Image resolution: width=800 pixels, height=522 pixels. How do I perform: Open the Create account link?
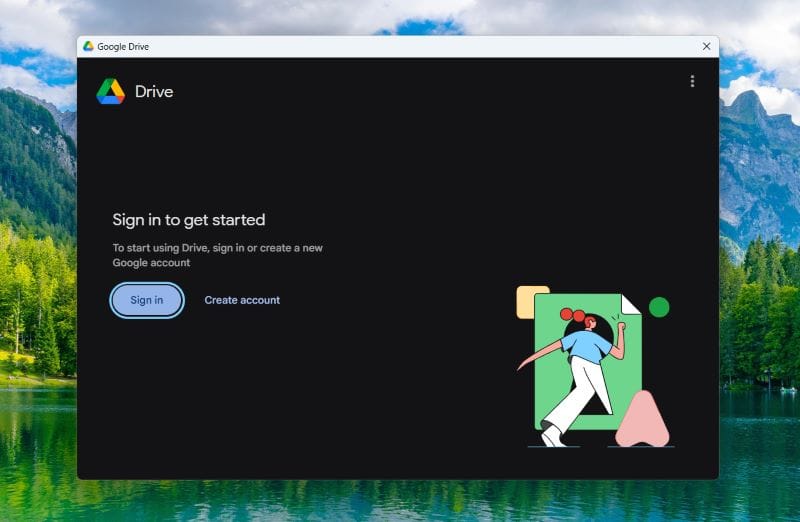click(242, 300)
